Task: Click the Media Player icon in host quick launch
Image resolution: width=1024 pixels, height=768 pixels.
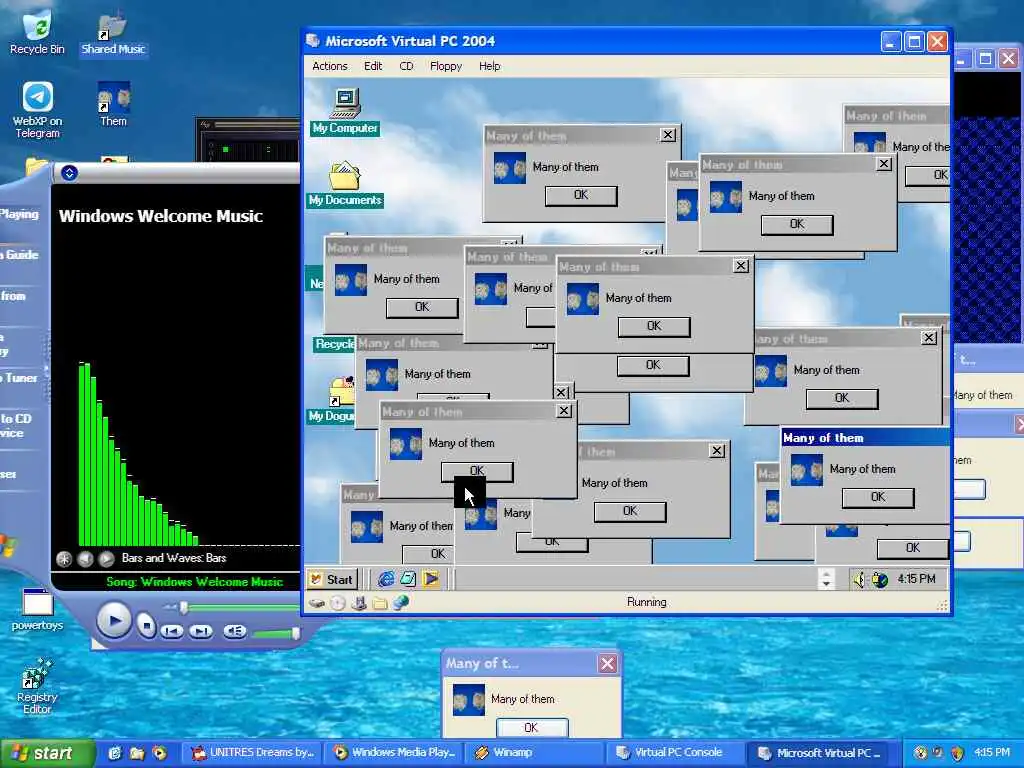Action: click(x=159, y=753)
